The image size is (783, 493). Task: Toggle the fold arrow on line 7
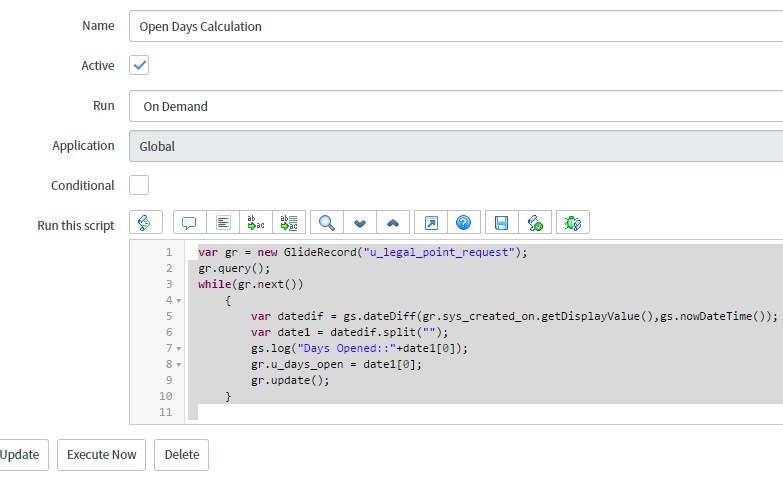[179, 349]
